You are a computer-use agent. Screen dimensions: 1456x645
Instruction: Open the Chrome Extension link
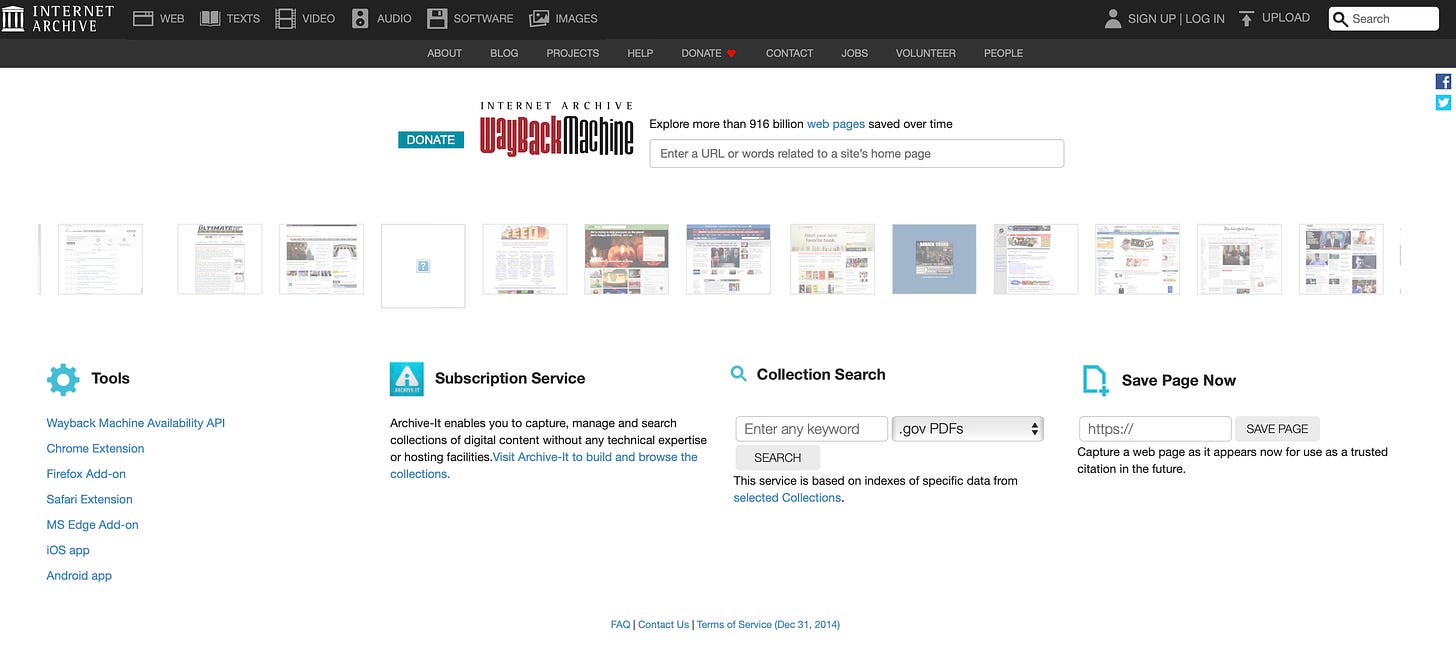click(96, 449)
